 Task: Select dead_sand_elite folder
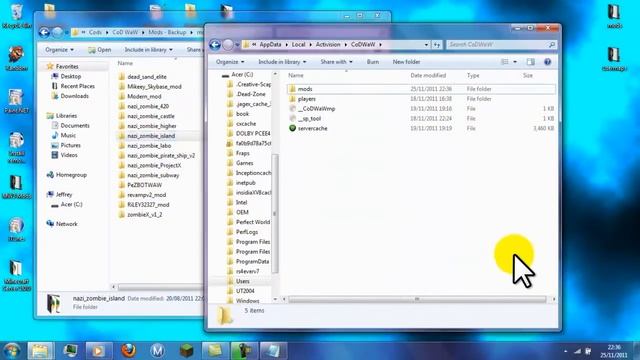pos(147,77)
